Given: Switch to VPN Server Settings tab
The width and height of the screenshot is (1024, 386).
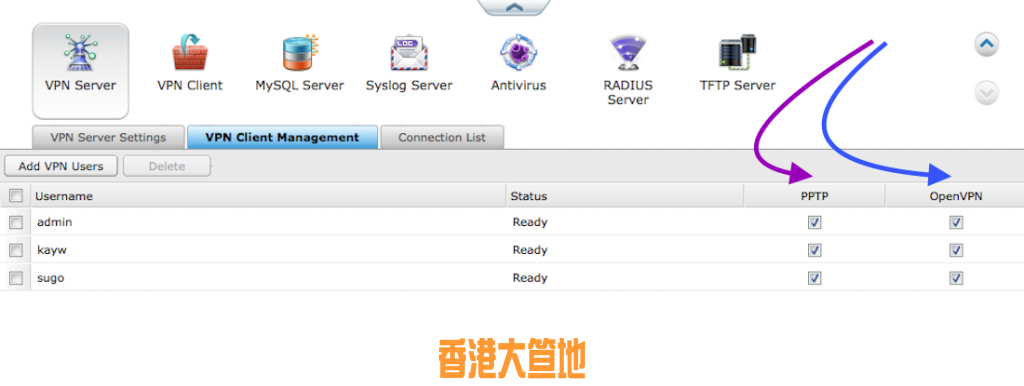Looking at the screenshot, I should 108,138.
